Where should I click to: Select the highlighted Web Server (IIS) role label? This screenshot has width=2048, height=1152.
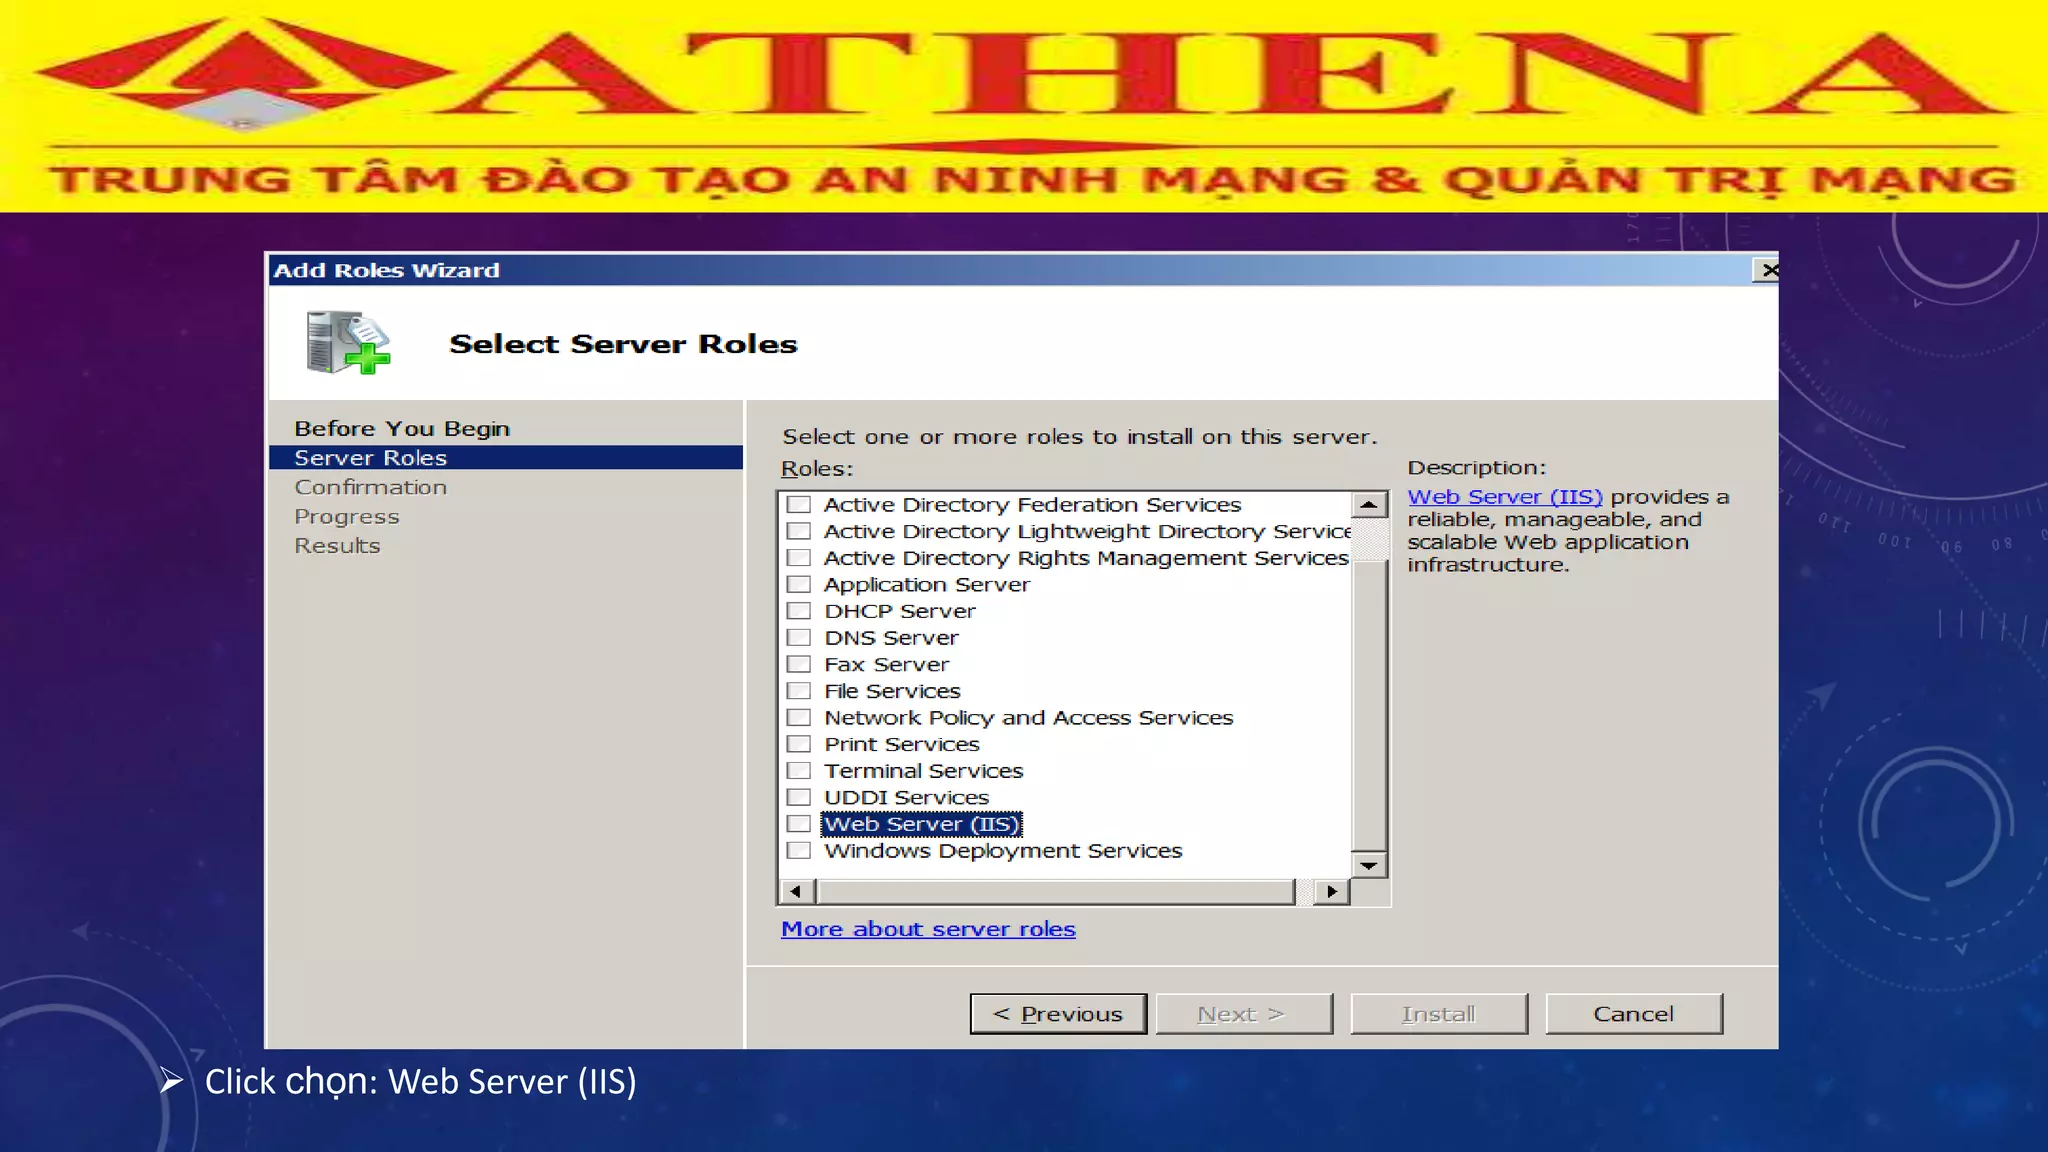[x=921, y=824]
